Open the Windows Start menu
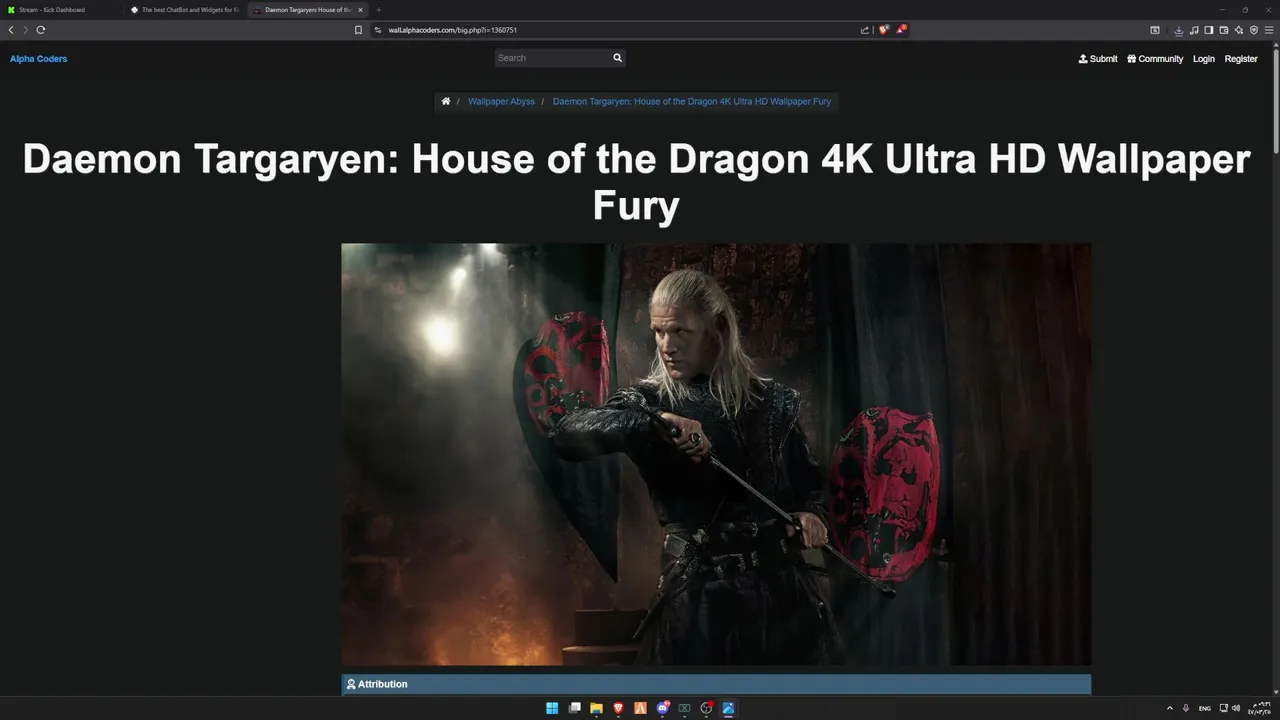Image resolution: width=1280 pixels, height=720 pixels. click(x=552, y=708)
